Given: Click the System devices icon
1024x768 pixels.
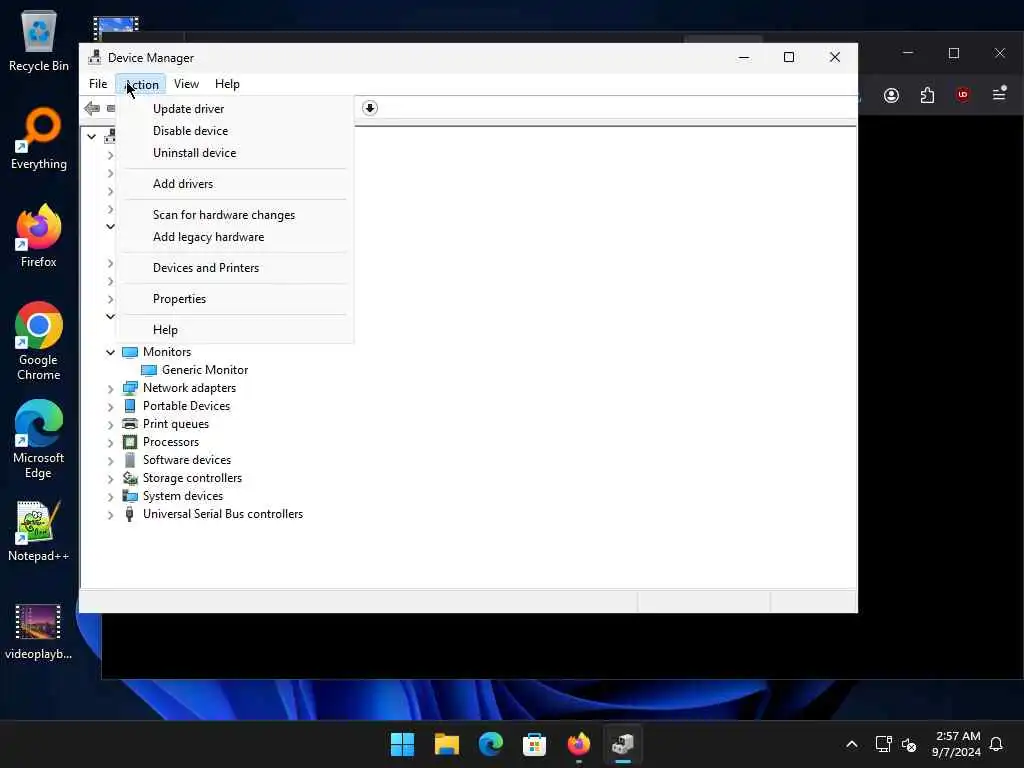Looking at the screenshot, I should tap(130, 496).
